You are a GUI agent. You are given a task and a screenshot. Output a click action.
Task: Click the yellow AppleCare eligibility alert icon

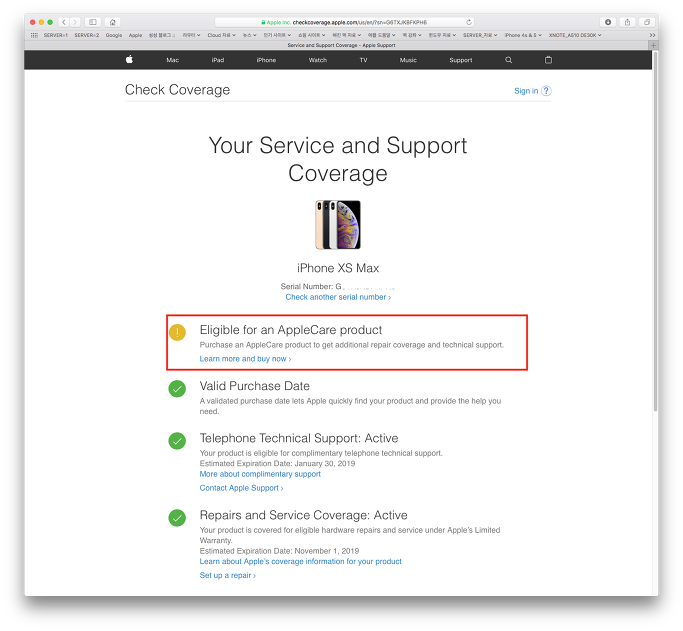(x=177, y=332)
